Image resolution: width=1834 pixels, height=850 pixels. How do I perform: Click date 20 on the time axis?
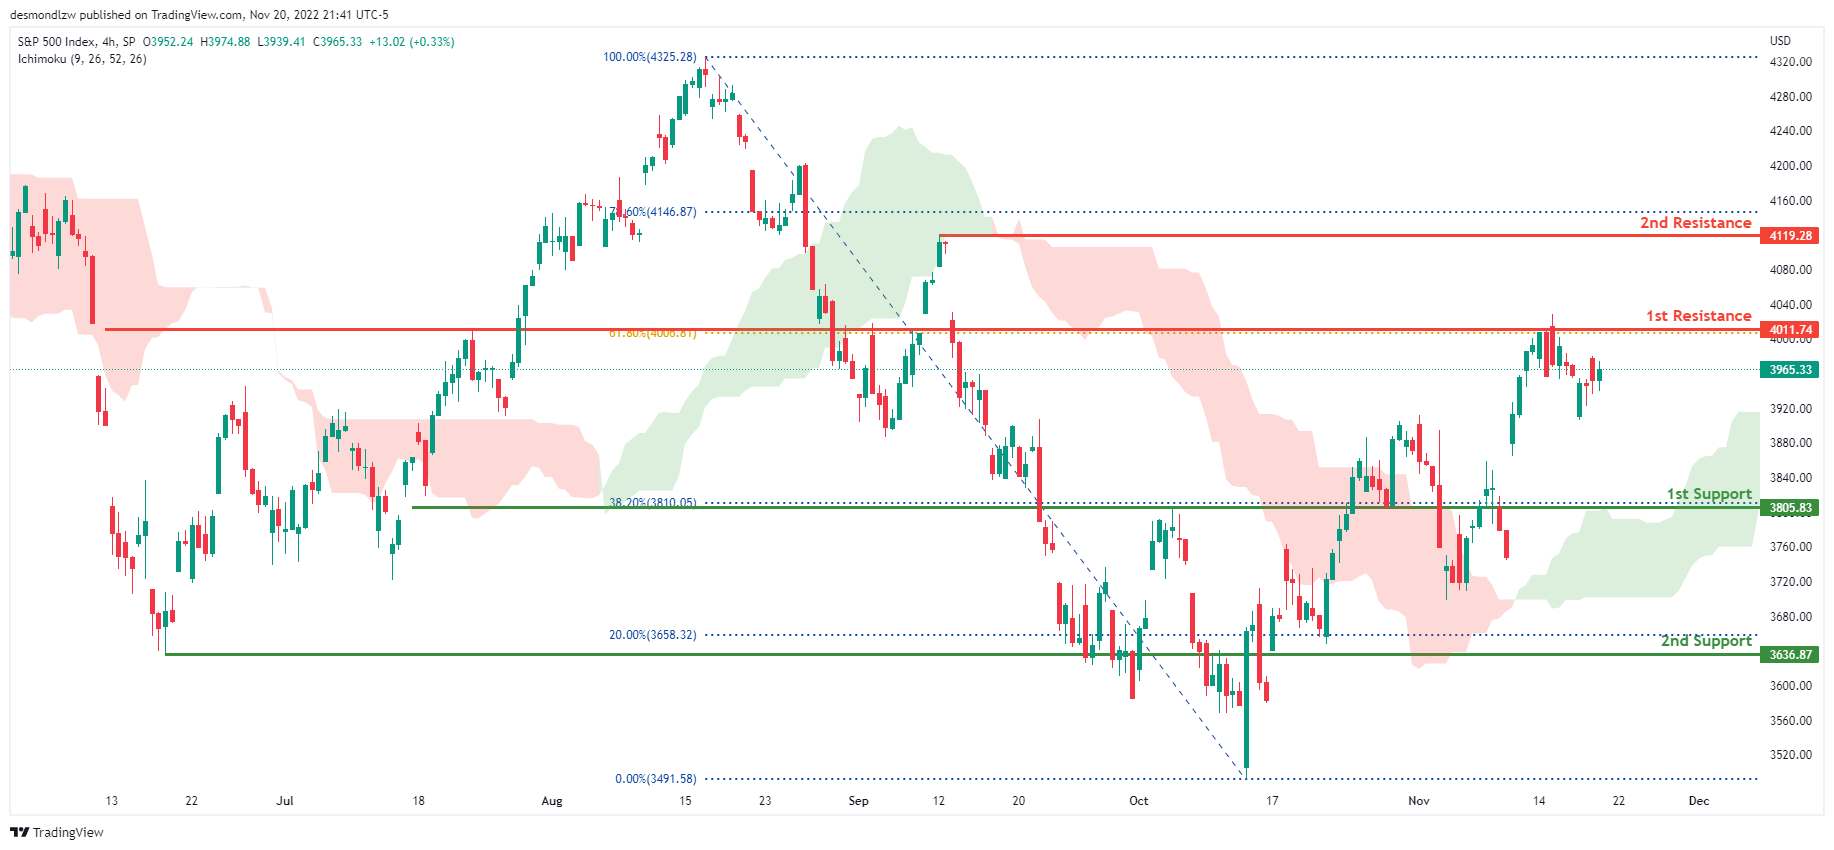pyautogui.click(x=1018, y=801)
